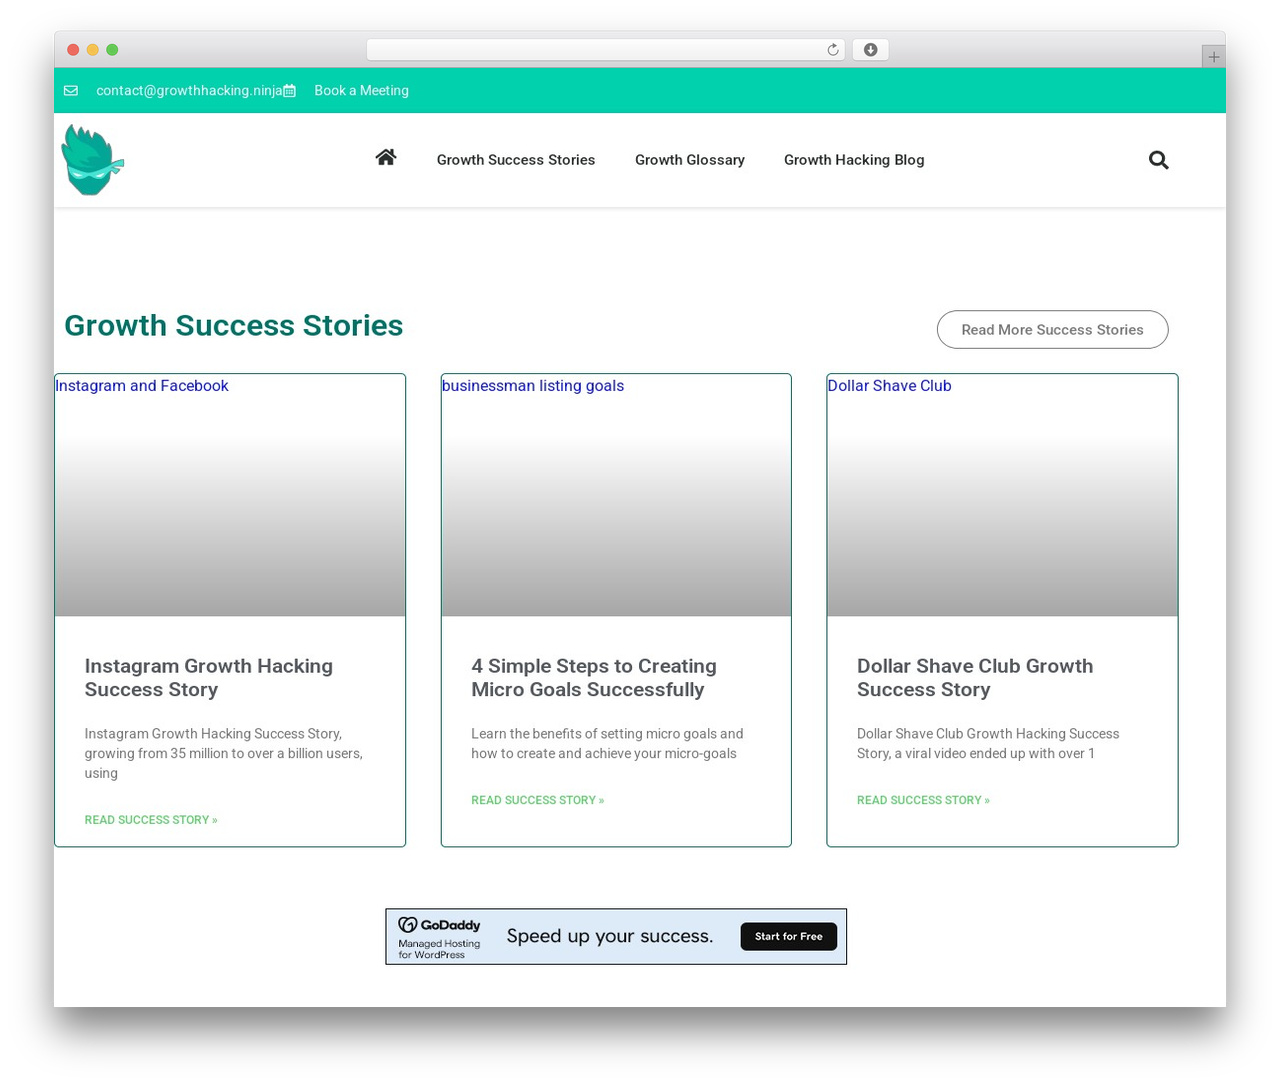Viewport: 1280px width, 1084px height.
Task: Click Book a Meeting link
Action: (x=361, y=90)
